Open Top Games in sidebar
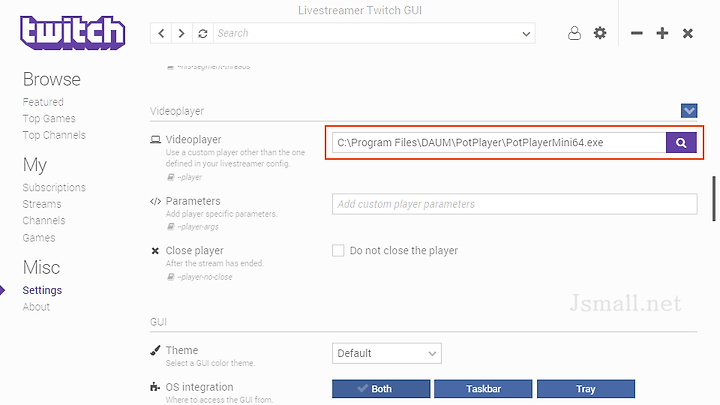Viewport: 720px width, 405px height. coord(49,118)
